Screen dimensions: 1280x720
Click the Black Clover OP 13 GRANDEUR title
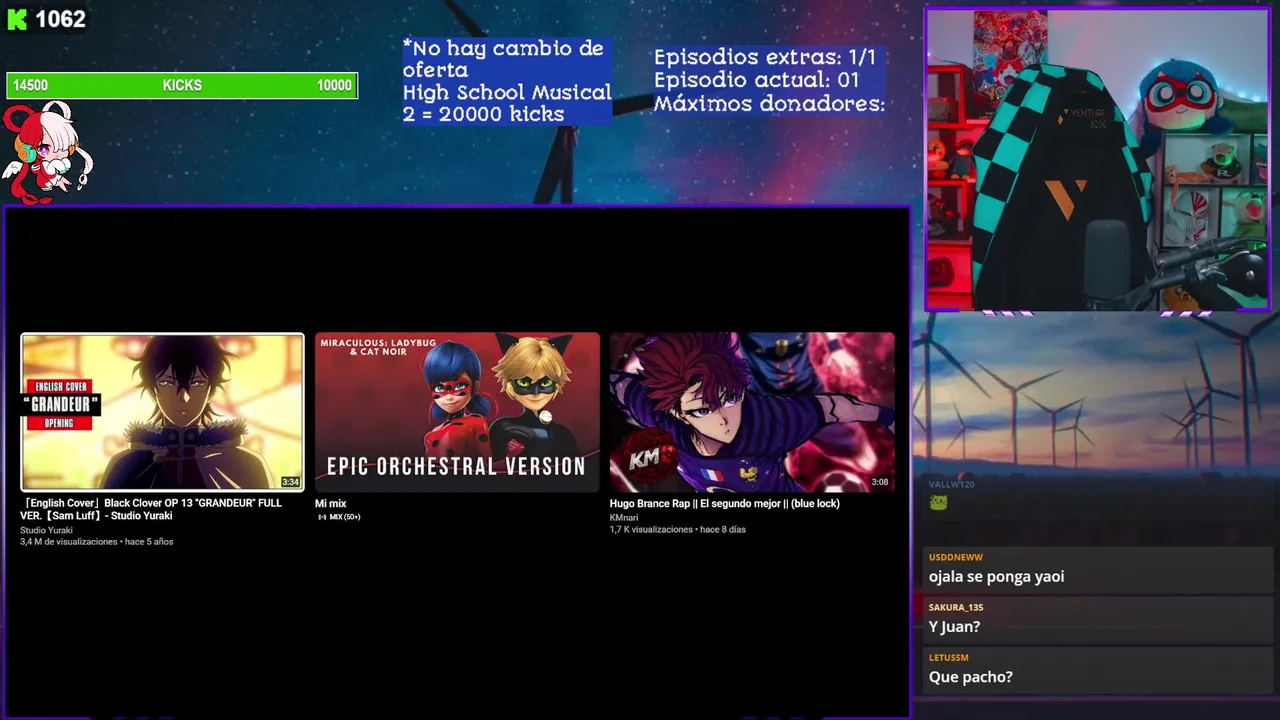coord(151,510)
